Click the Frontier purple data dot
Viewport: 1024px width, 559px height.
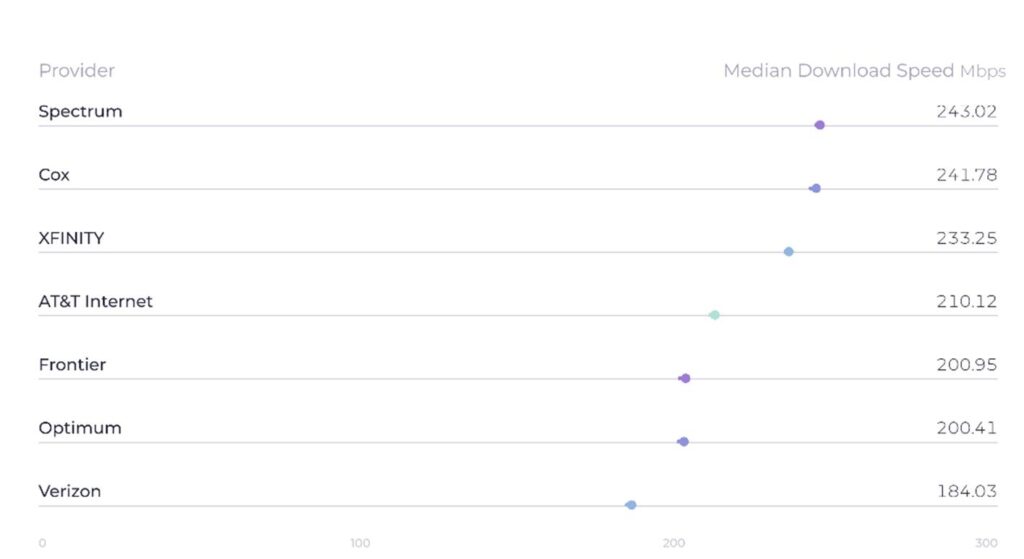pyautogui.click(x=685, y=378)
